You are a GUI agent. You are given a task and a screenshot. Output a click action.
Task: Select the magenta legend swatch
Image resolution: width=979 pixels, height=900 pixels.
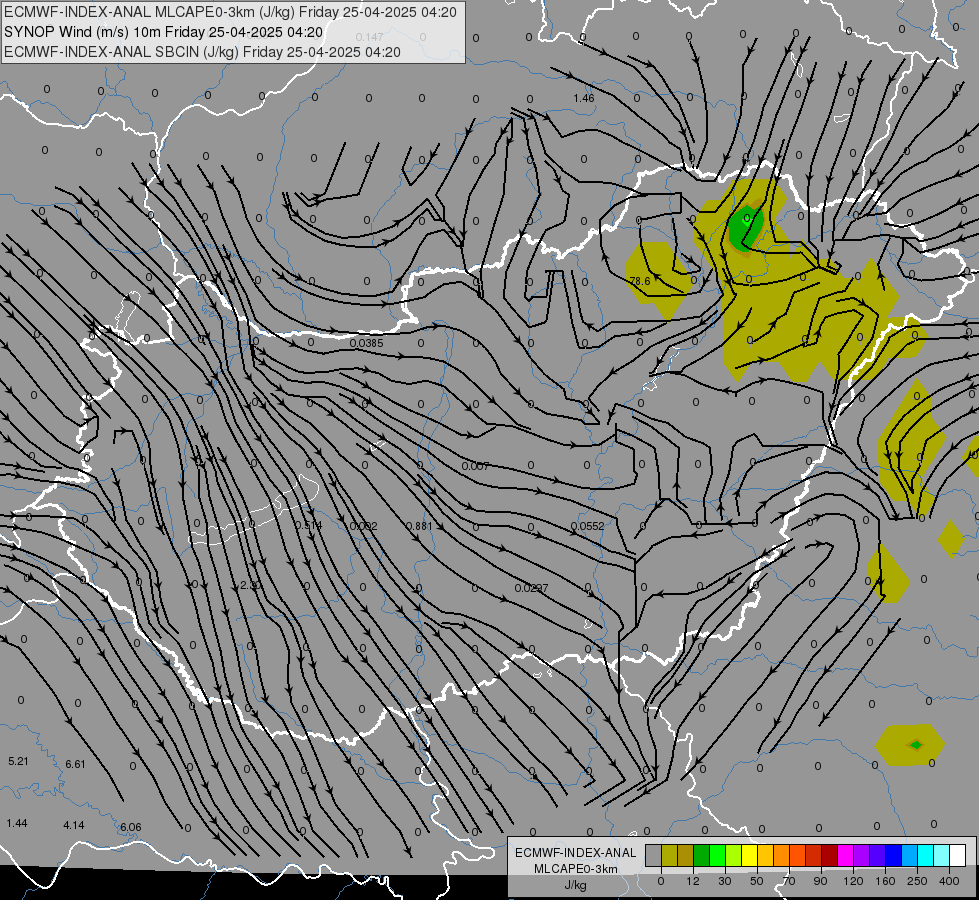click(x=845, y=855)
